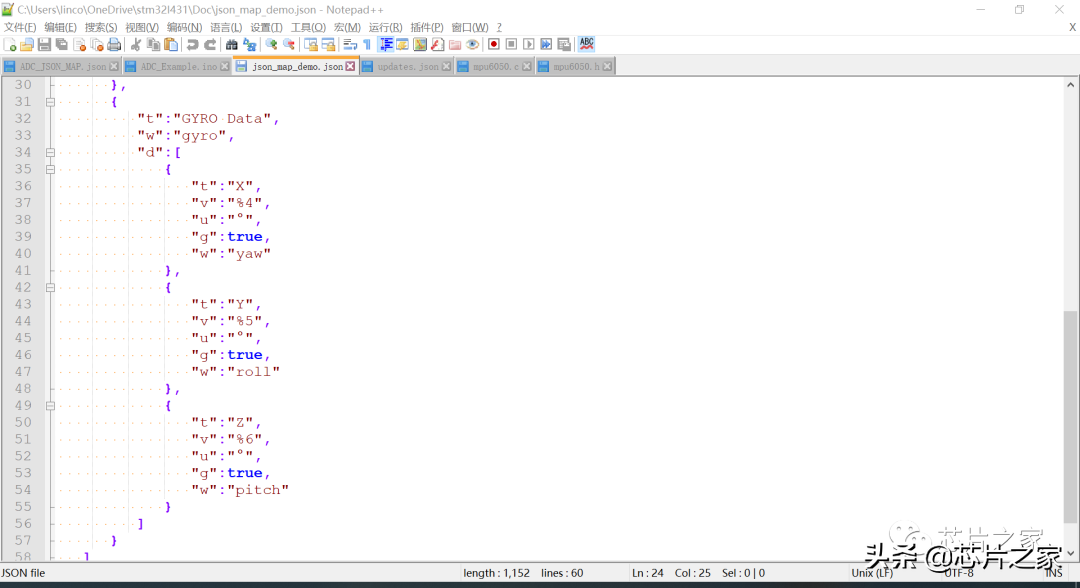
Task: Collapse the fold marker on line 34
Action: [x=50, y=153]
